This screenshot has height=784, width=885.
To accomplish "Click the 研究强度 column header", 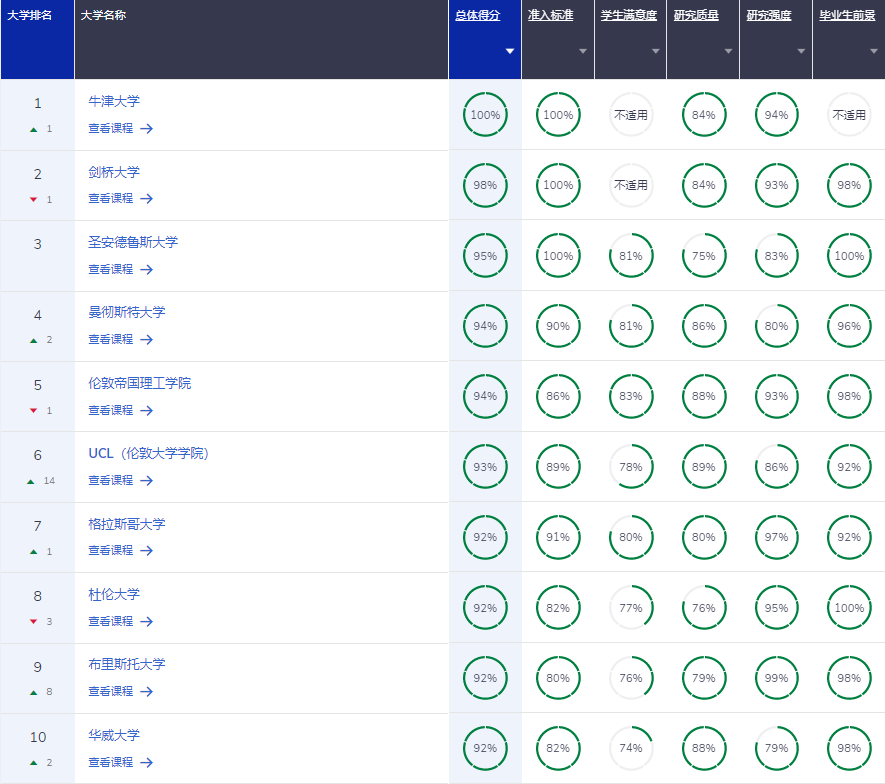I will pyautogui.click(x=769, y=16).
